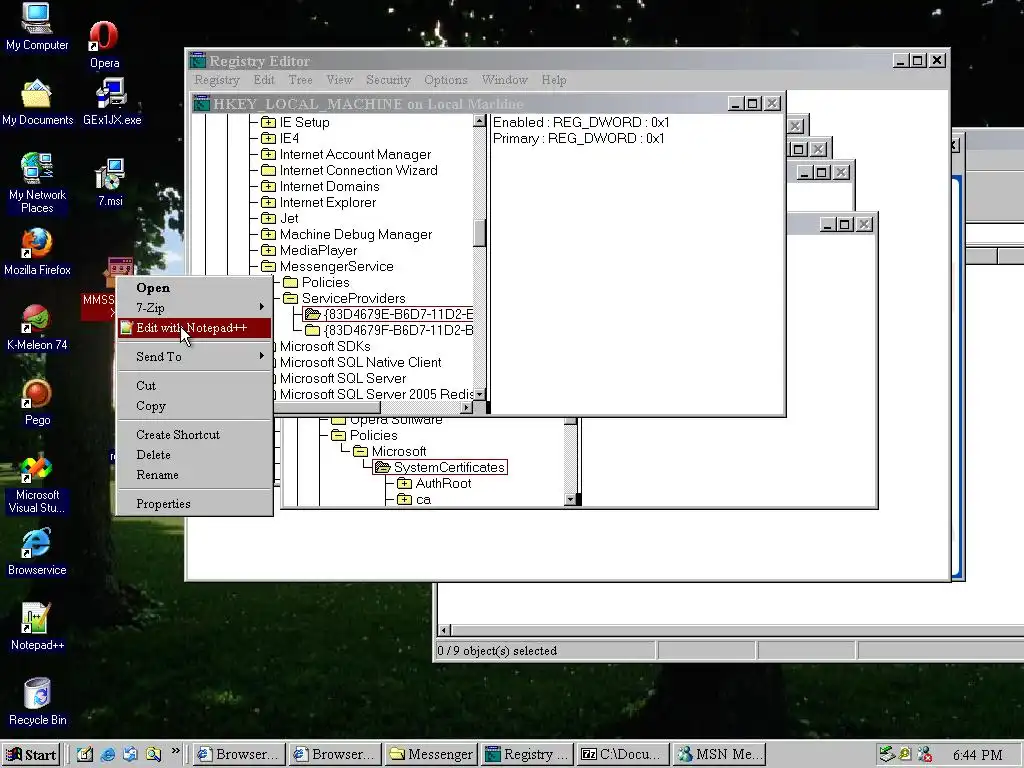The image size is (1024, 768).
Task: Click the HKEY_LOCAL_MACHINE tree scroll-up arrow
Action: [x=480, y=121]
